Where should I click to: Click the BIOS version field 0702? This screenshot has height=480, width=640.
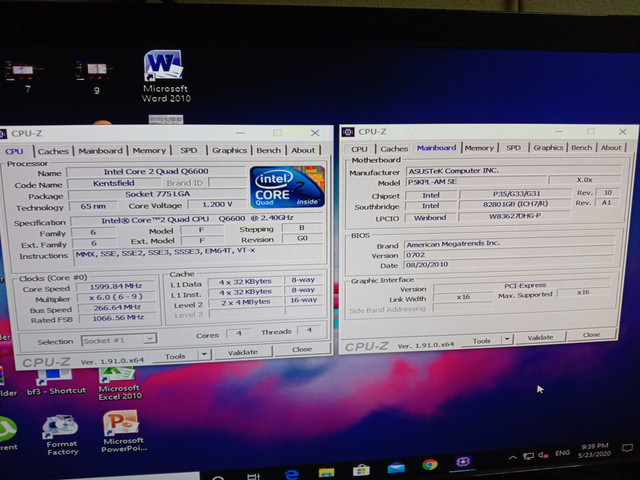[x=509, y=254]
